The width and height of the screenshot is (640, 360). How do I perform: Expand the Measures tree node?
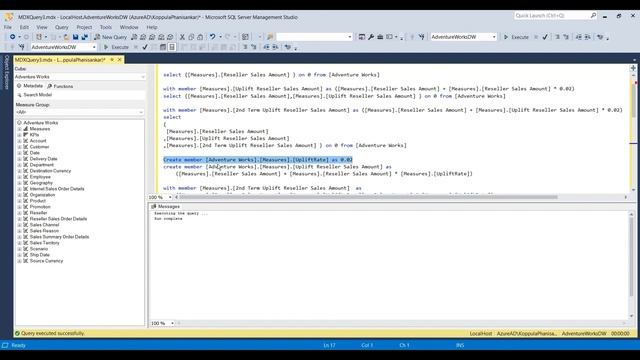tap(19, 129)
